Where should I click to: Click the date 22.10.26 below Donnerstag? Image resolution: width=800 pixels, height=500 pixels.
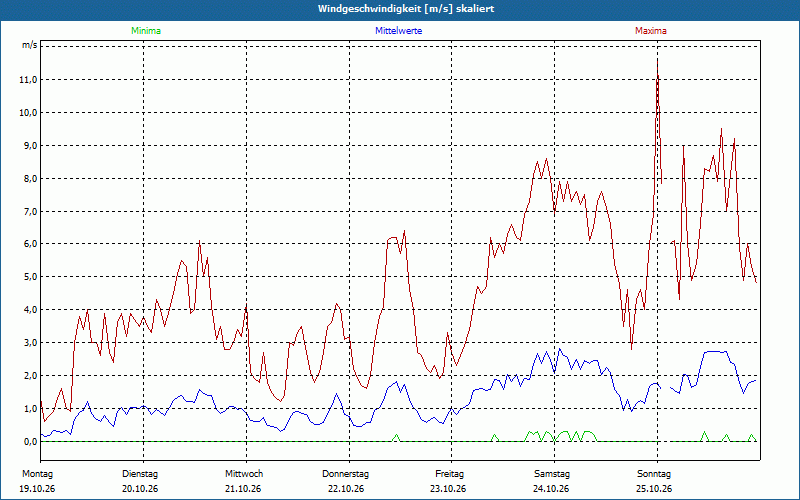(346, 489)
